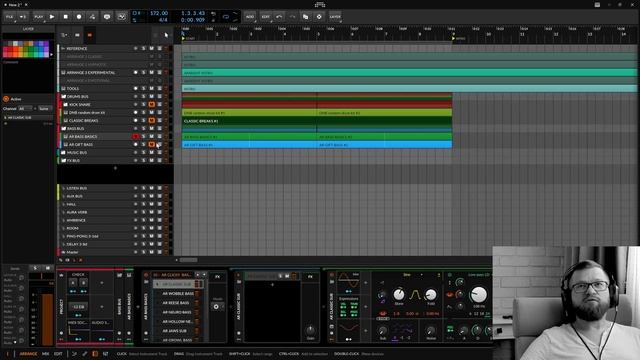The image size is (640, 360).
Task: Click the redo arrow in the toolbar
Action: point(292,17)
